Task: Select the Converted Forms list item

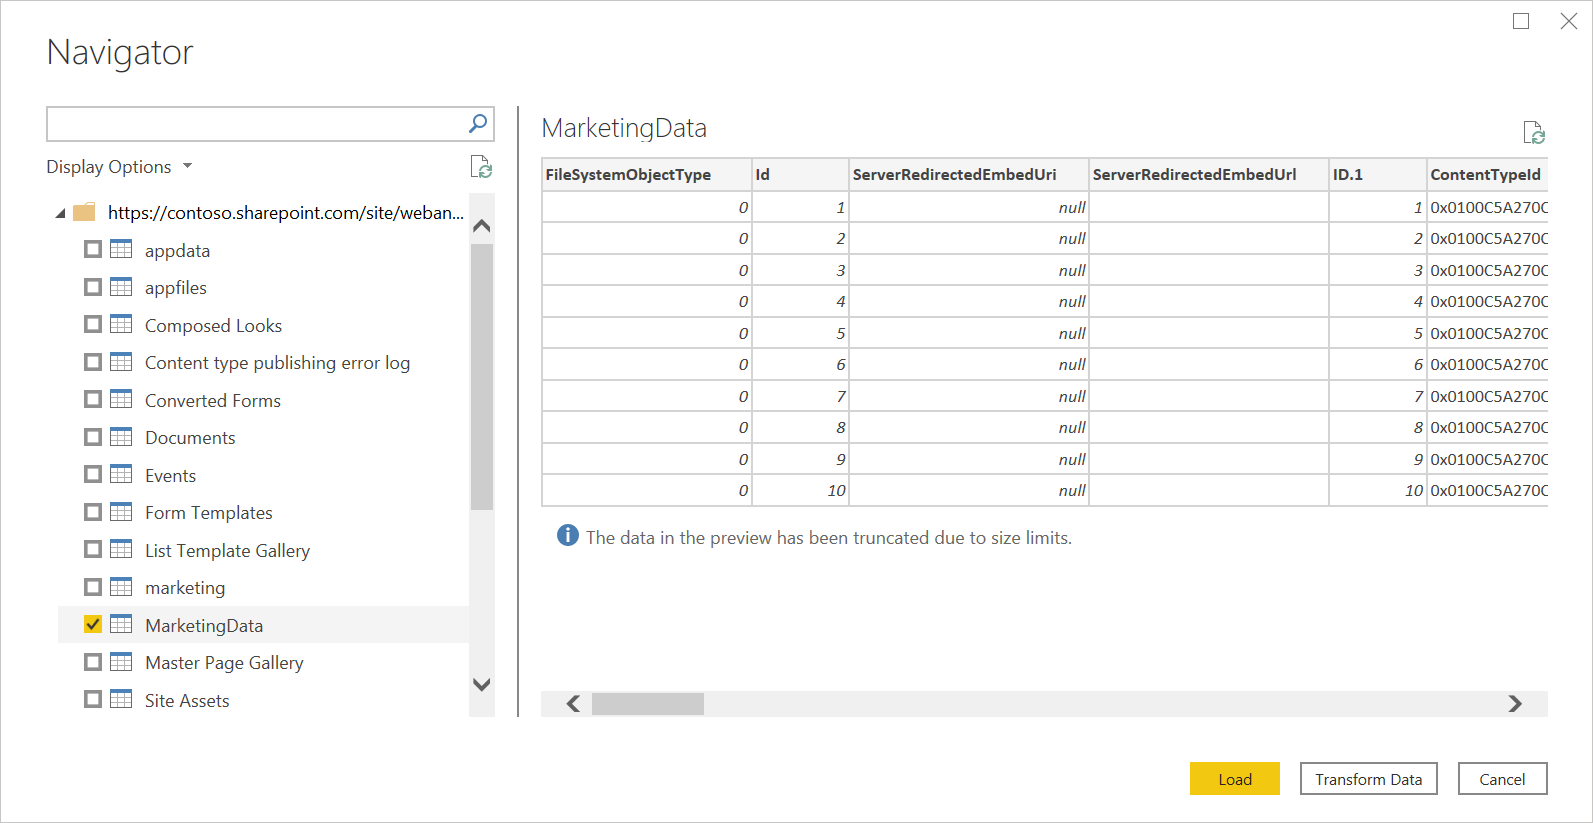Action: [x=212, y=401]
